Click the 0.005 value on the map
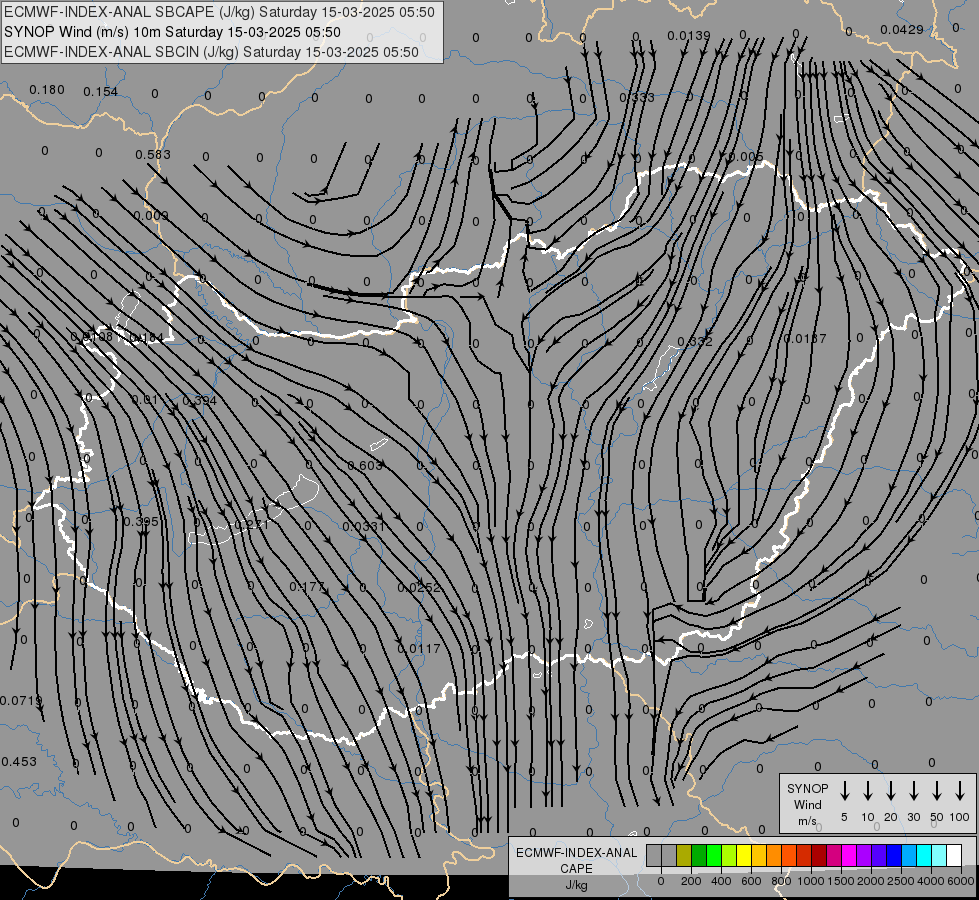The image size is (979, 900). click(x=746, y=157)
